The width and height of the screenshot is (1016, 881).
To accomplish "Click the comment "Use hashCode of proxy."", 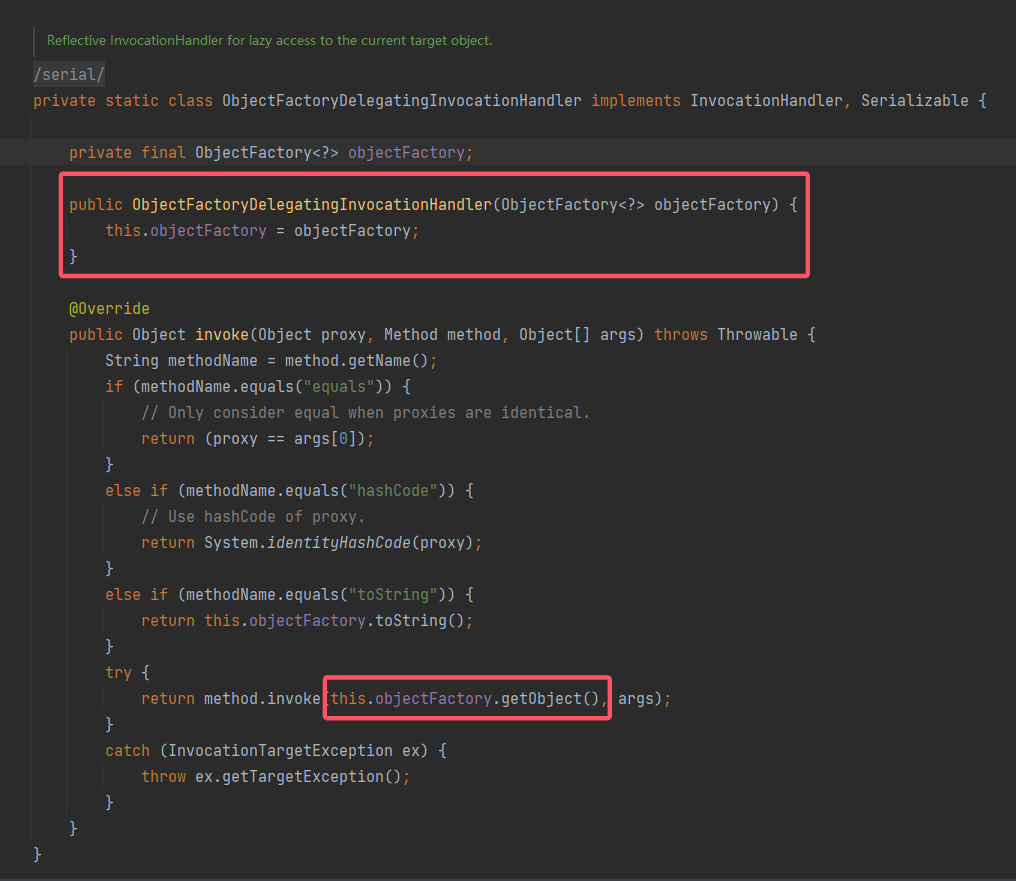I will (x=253, y=516).
